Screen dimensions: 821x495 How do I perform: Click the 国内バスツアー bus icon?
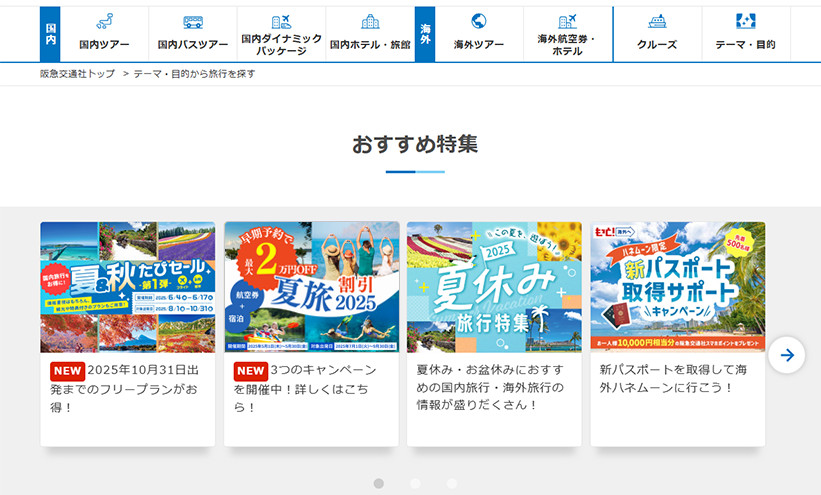(x=193, y=21)
